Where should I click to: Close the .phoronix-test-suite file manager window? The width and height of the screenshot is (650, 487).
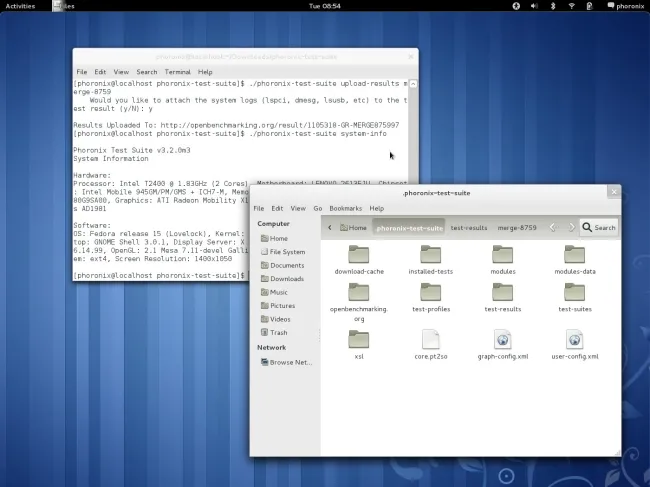pos(614,191)
